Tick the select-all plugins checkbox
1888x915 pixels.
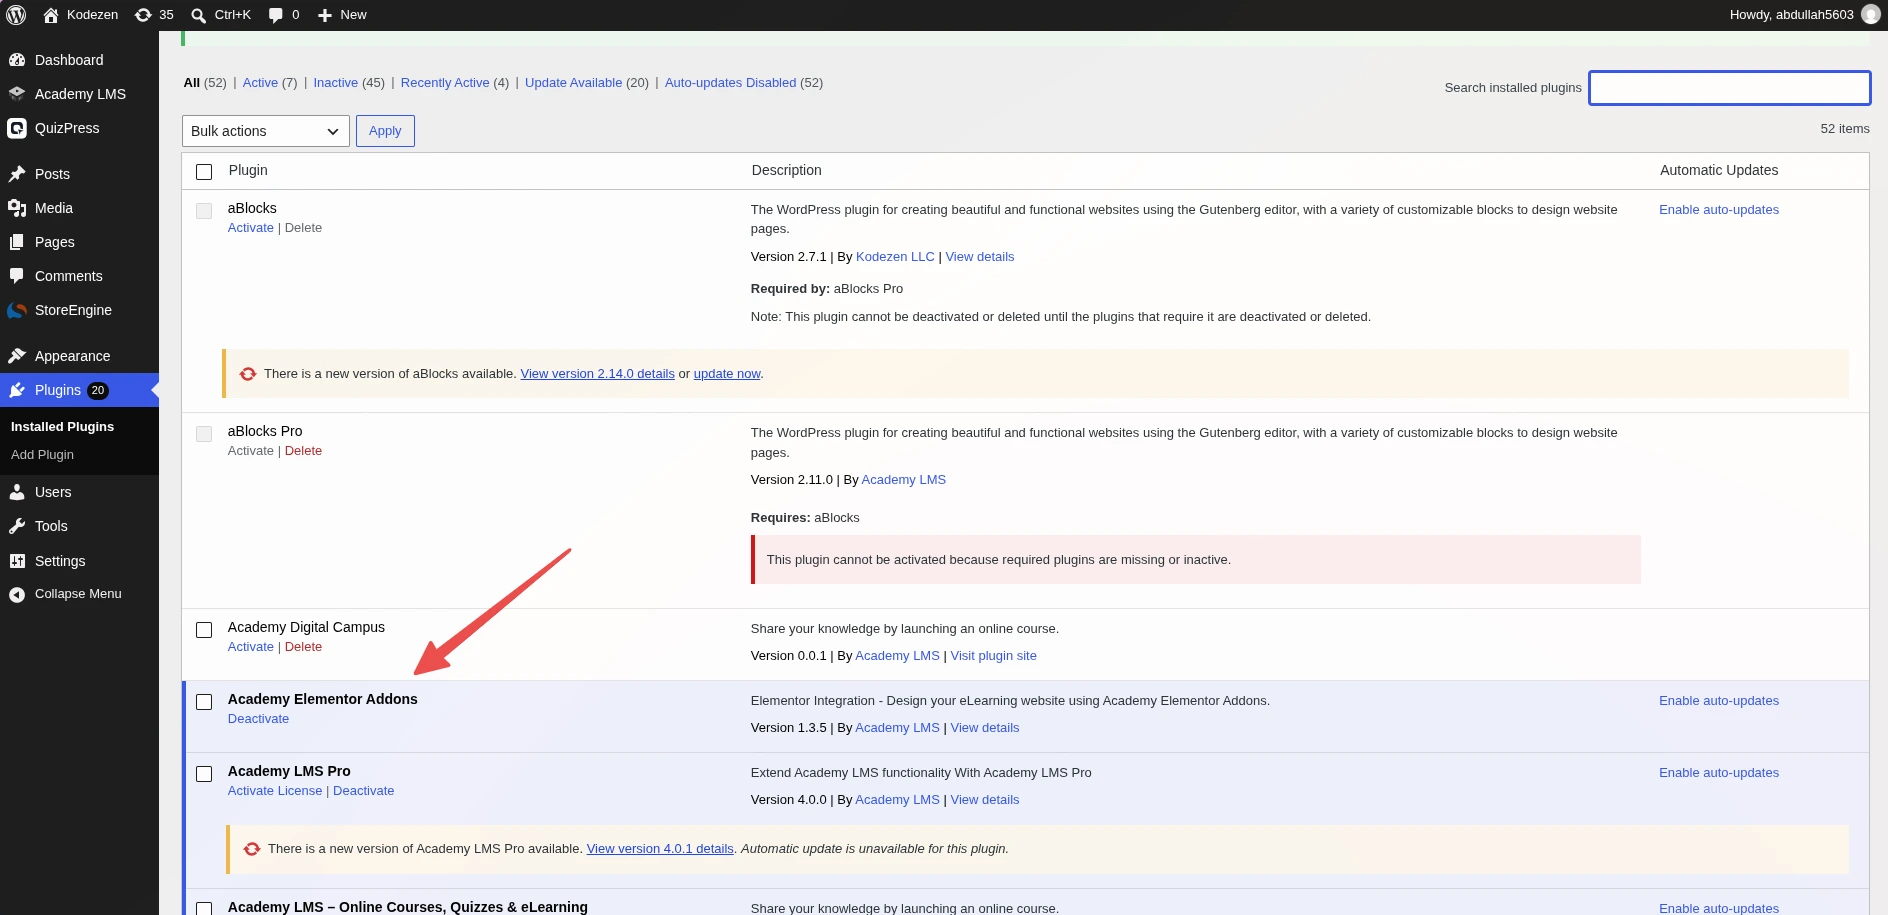pos(204,172)
